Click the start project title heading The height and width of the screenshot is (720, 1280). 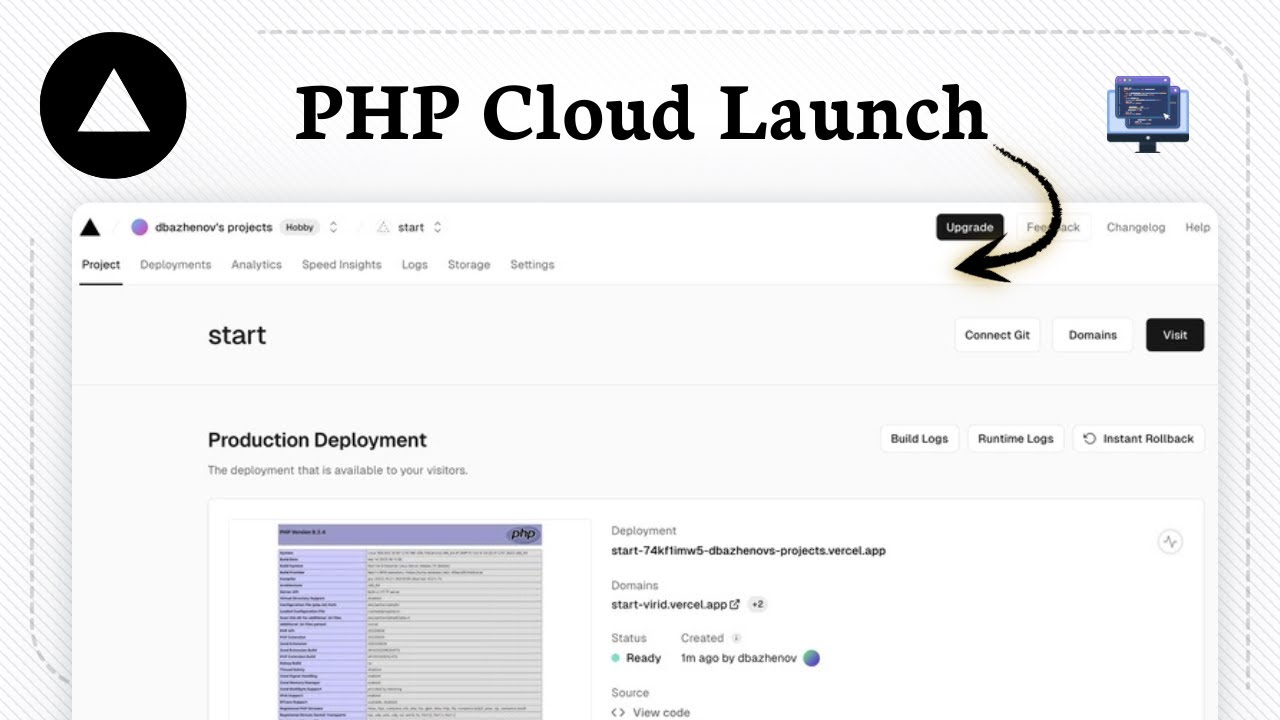(x=237, y=335)
